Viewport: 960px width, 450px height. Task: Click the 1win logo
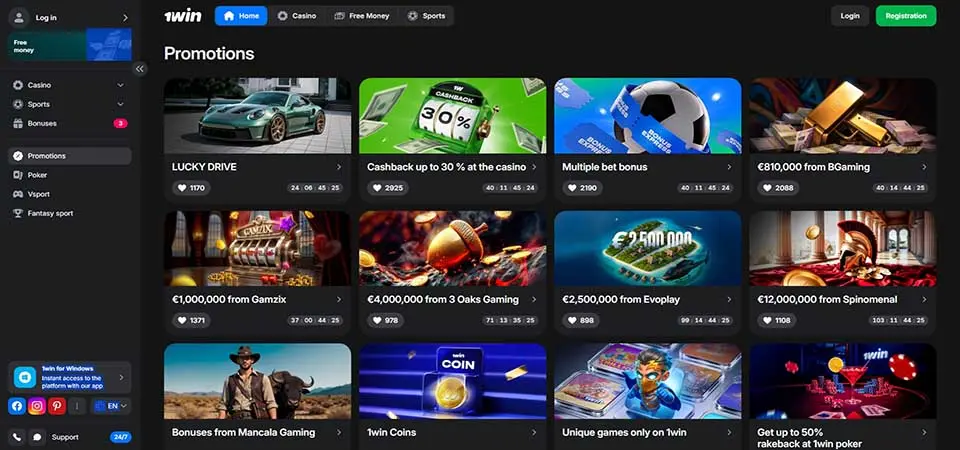(x=182, y=16)
